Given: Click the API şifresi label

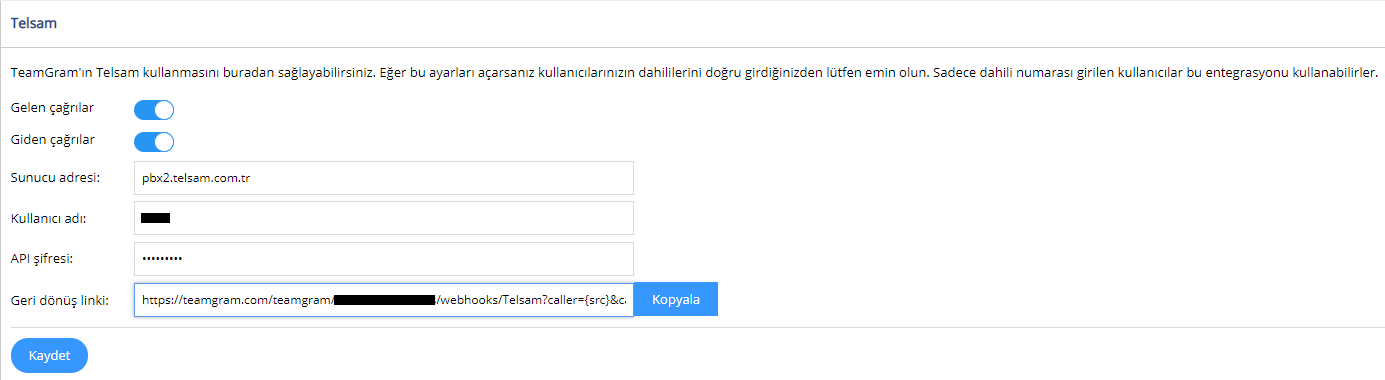Looking at the screenshot, I should [43, 259].
